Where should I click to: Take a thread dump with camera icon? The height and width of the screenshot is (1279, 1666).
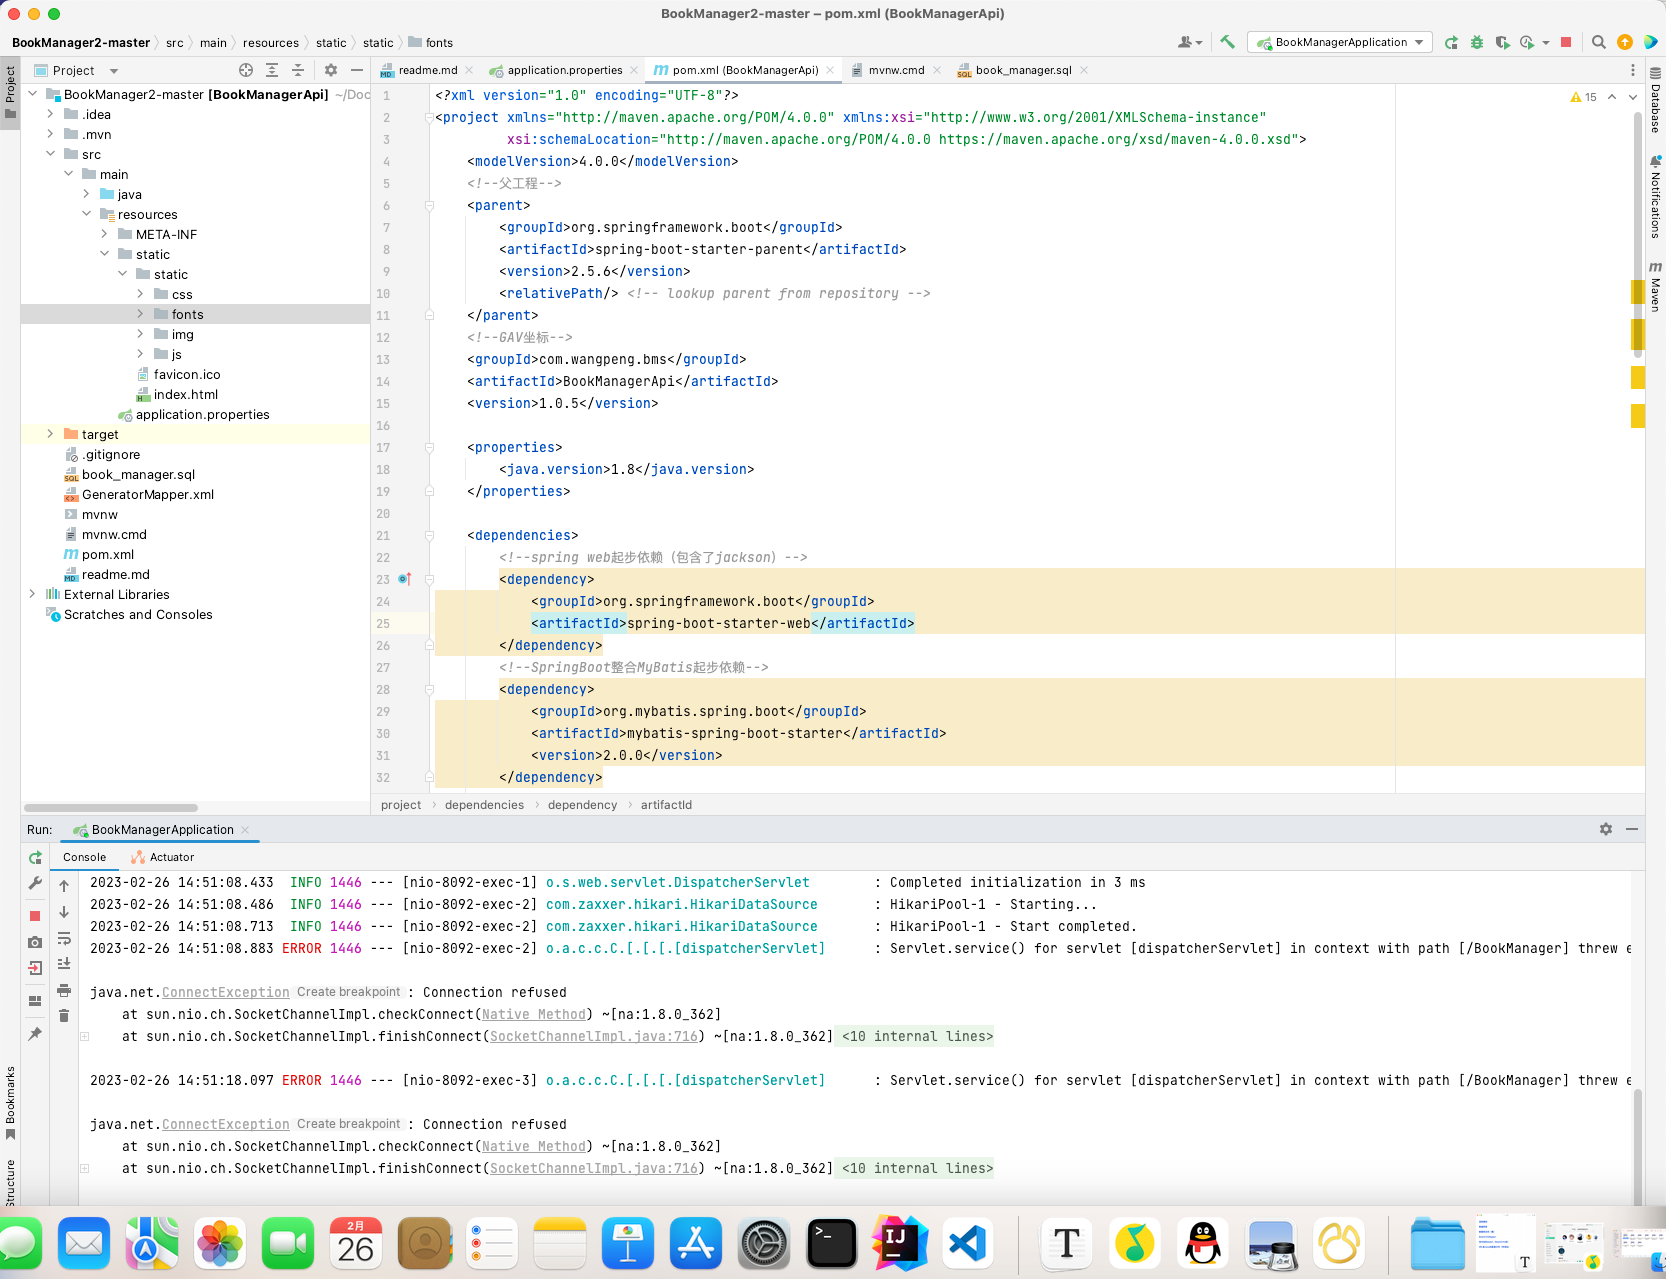pos(35,942)
